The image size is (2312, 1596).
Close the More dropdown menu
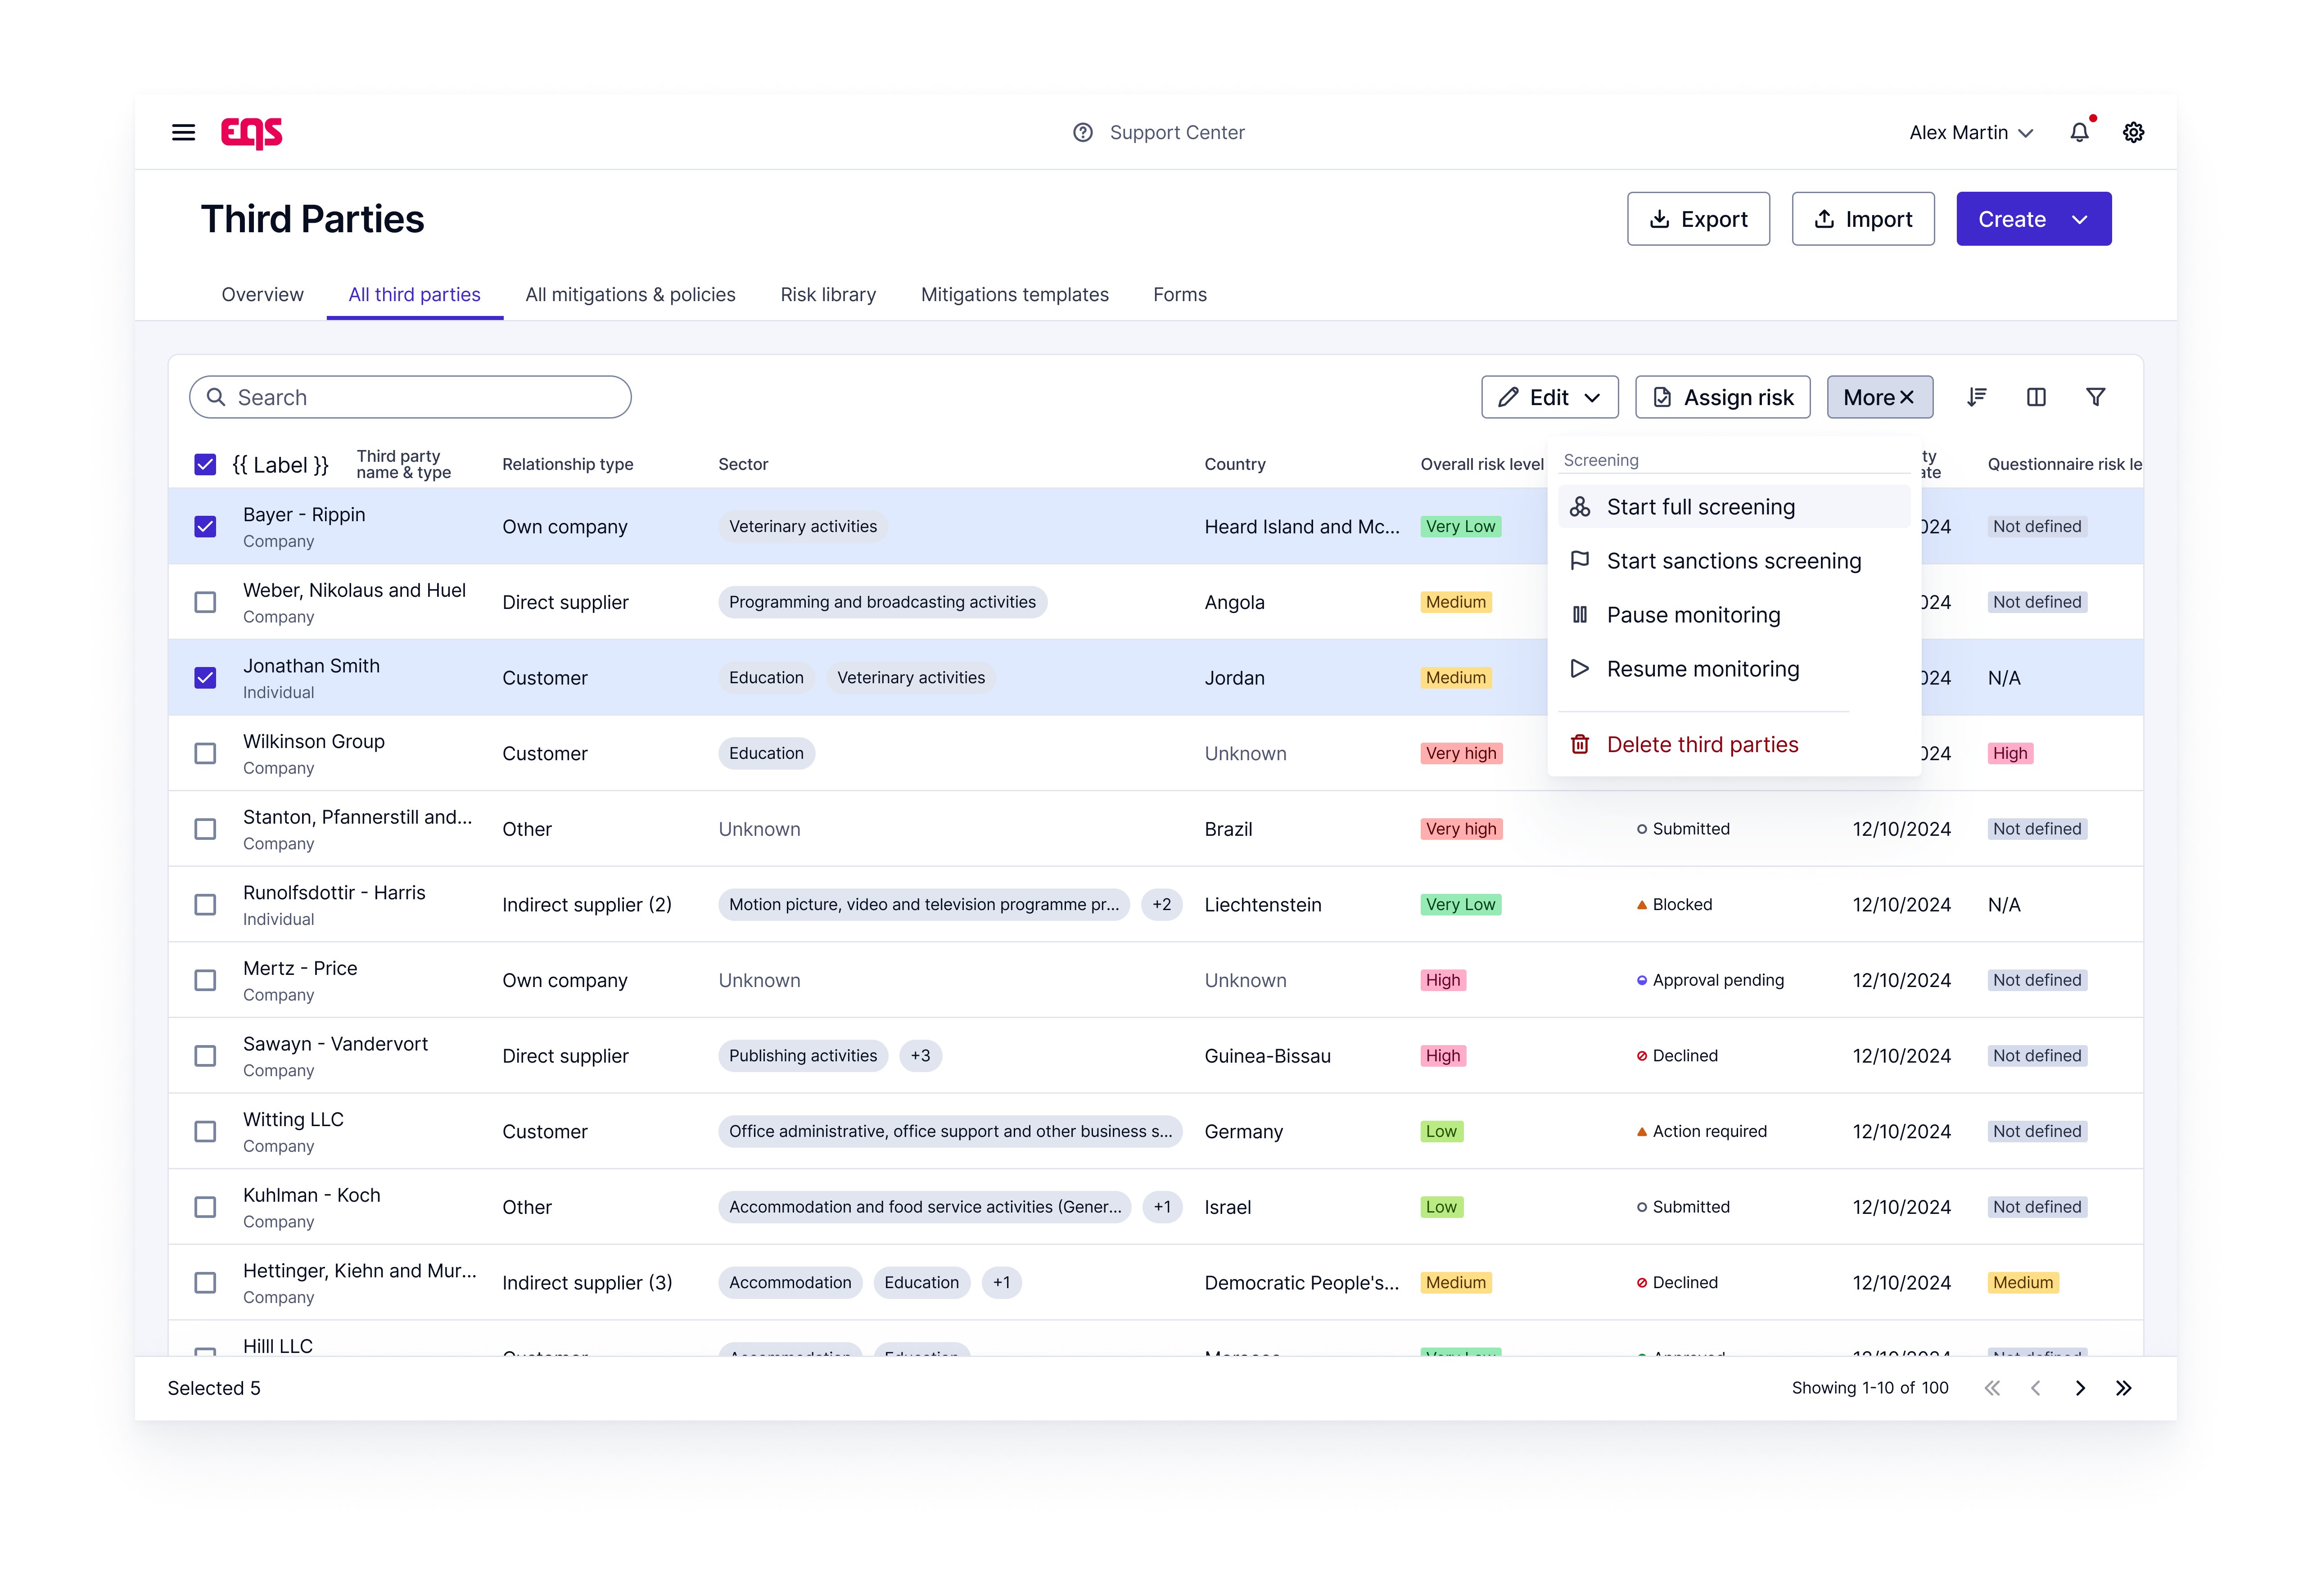pyautogui.click(x=1879, y=397)
